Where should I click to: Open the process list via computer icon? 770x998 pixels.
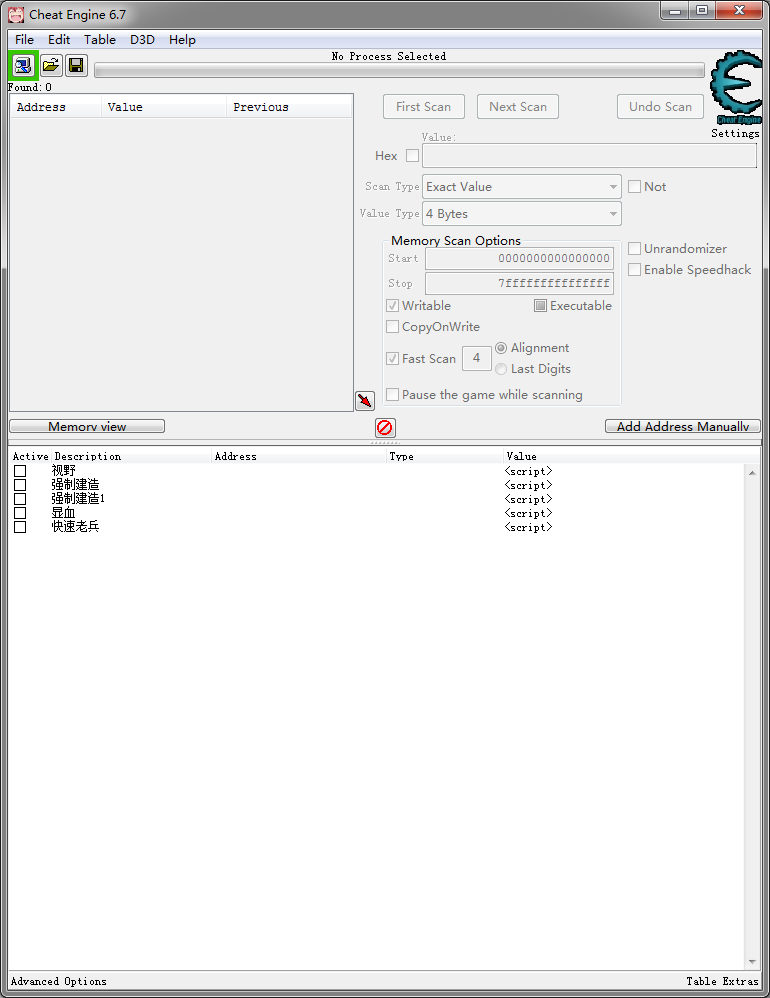point(24,66)
